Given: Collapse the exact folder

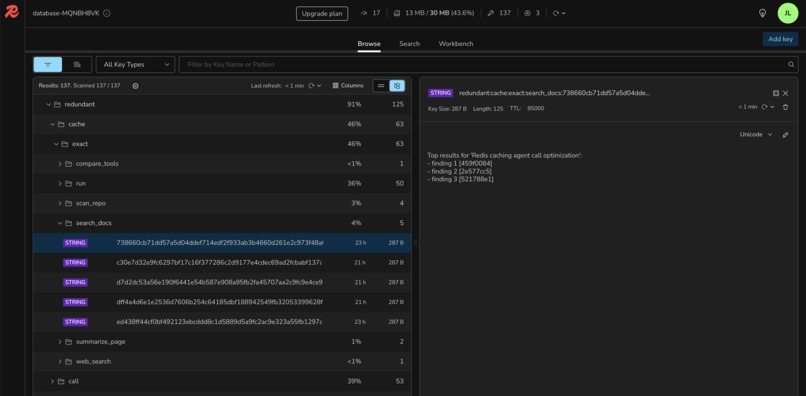Looking at the screenshot, I should [x=57, y=144].
